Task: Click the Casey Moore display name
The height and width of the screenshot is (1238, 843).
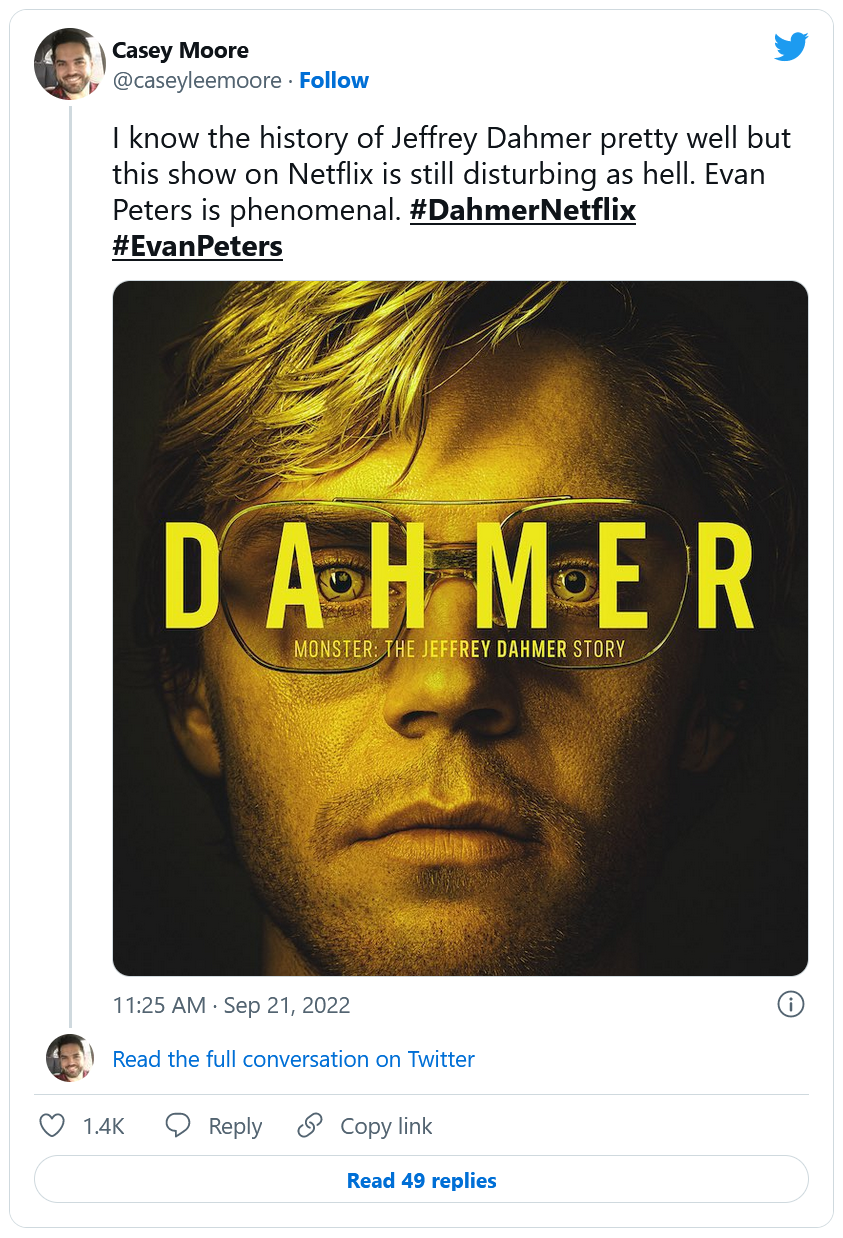Action: pyautogui.click(x=180, y=50)
